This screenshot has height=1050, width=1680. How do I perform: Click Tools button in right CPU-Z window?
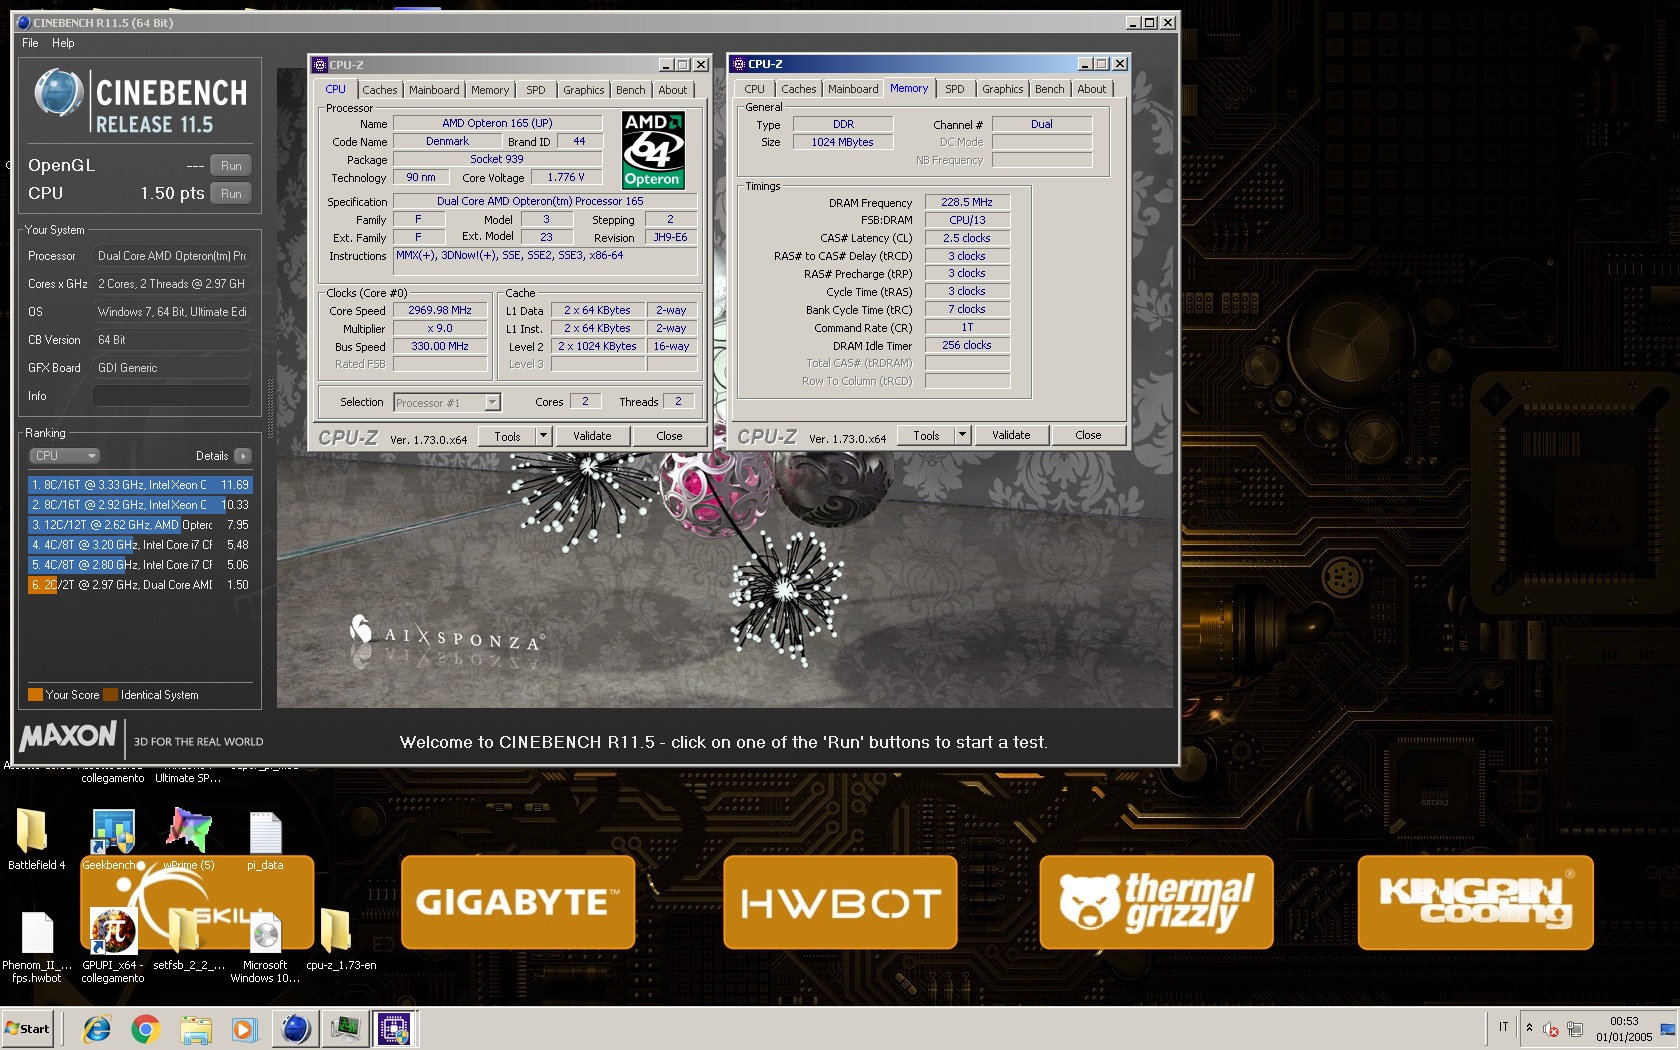click(926, 435)
